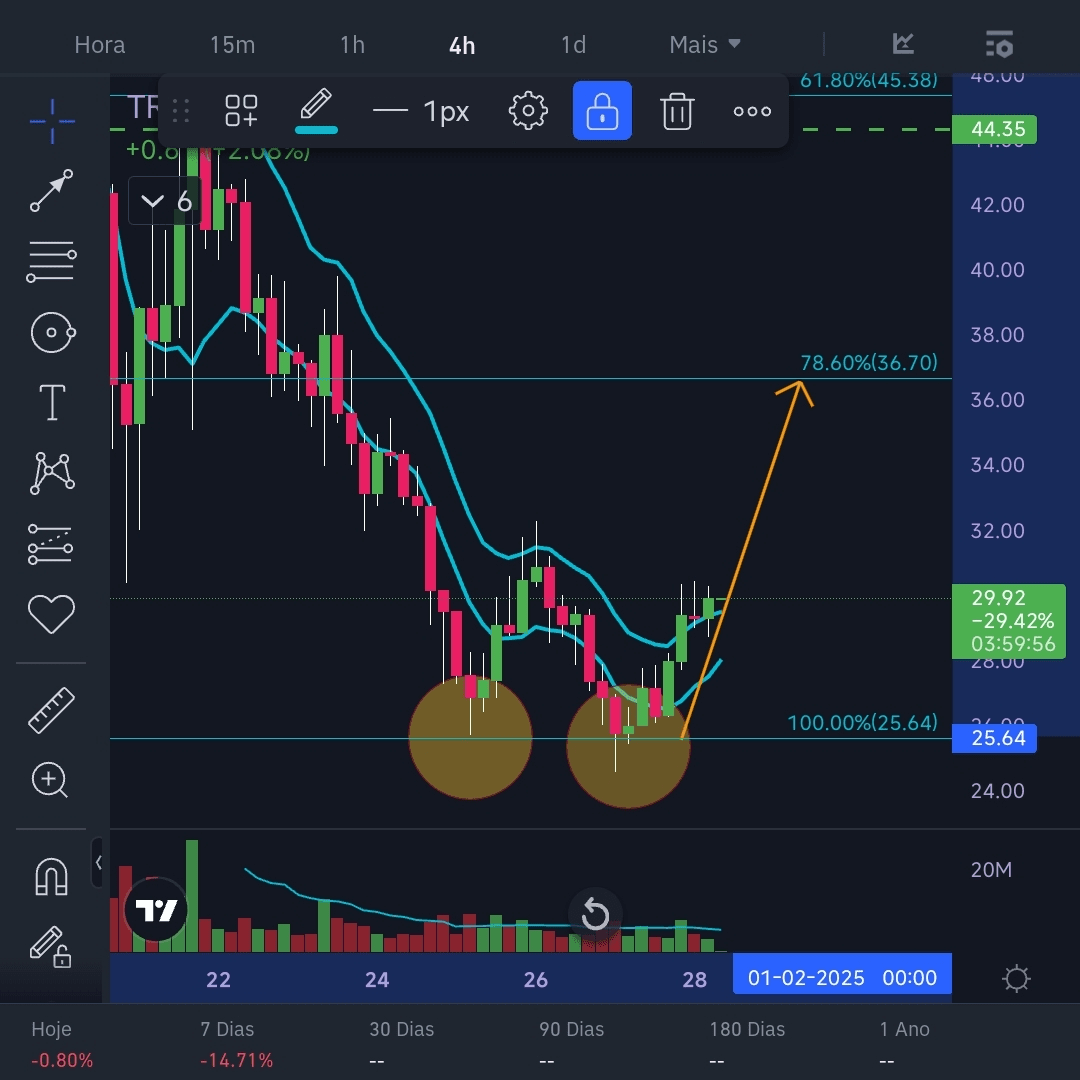The height and width of the screenshot is (1080, 1080).
Task: Open the position forecast tool
Action: (50, 544)
